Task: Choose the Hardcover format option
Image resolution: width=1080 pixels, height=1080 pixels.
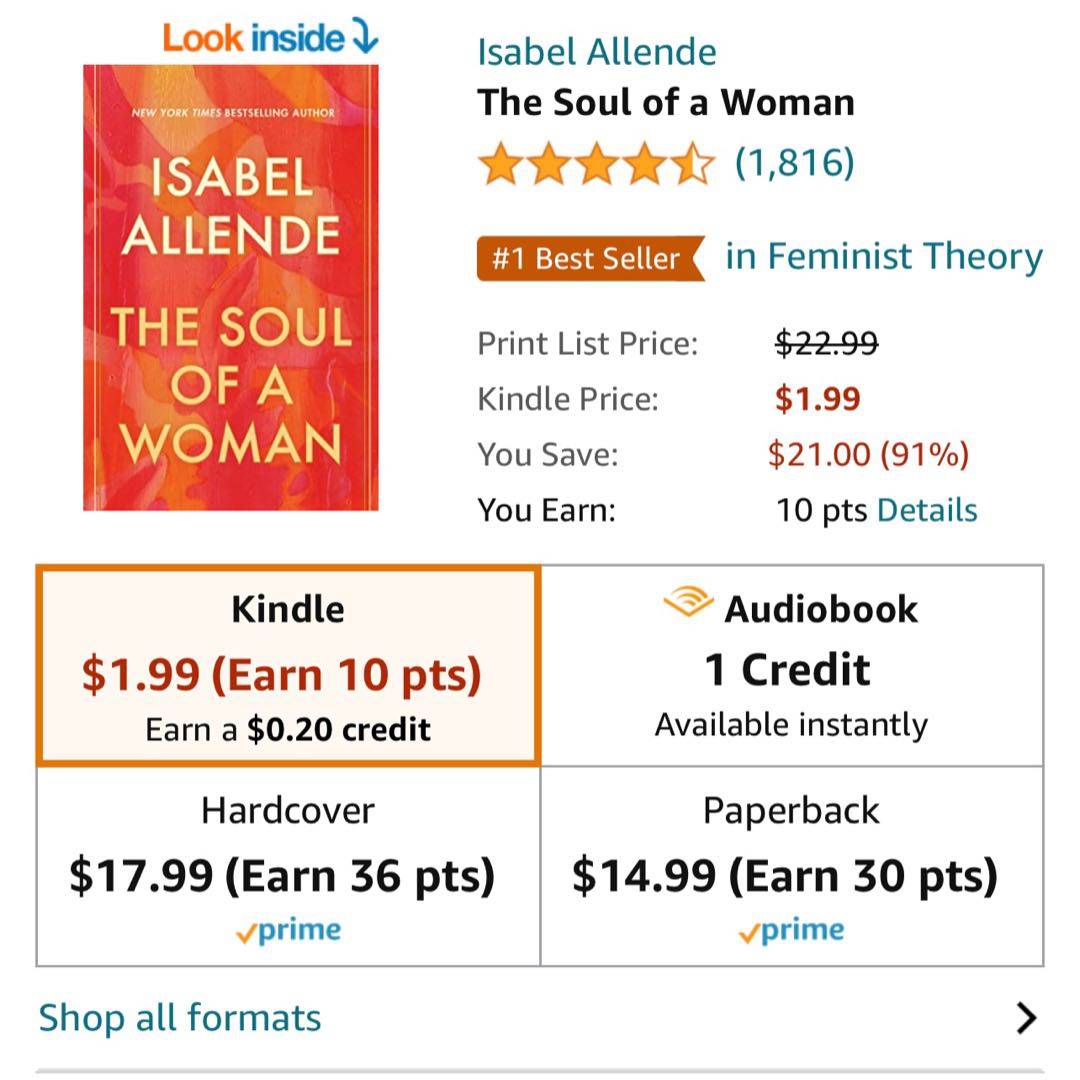Action: click(x=288, y=866)
